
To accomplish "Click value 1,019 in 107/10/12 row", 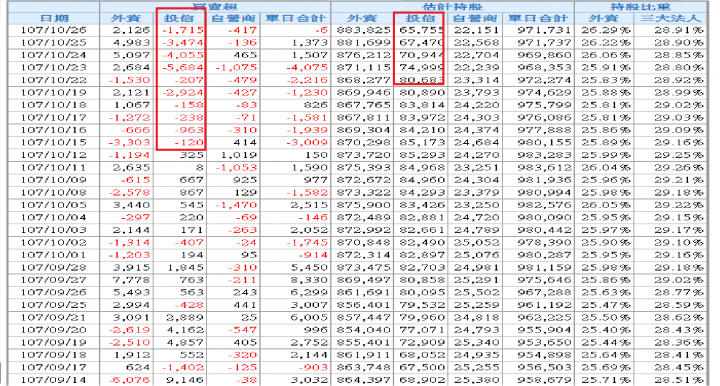I will click(x=237, y=155).
